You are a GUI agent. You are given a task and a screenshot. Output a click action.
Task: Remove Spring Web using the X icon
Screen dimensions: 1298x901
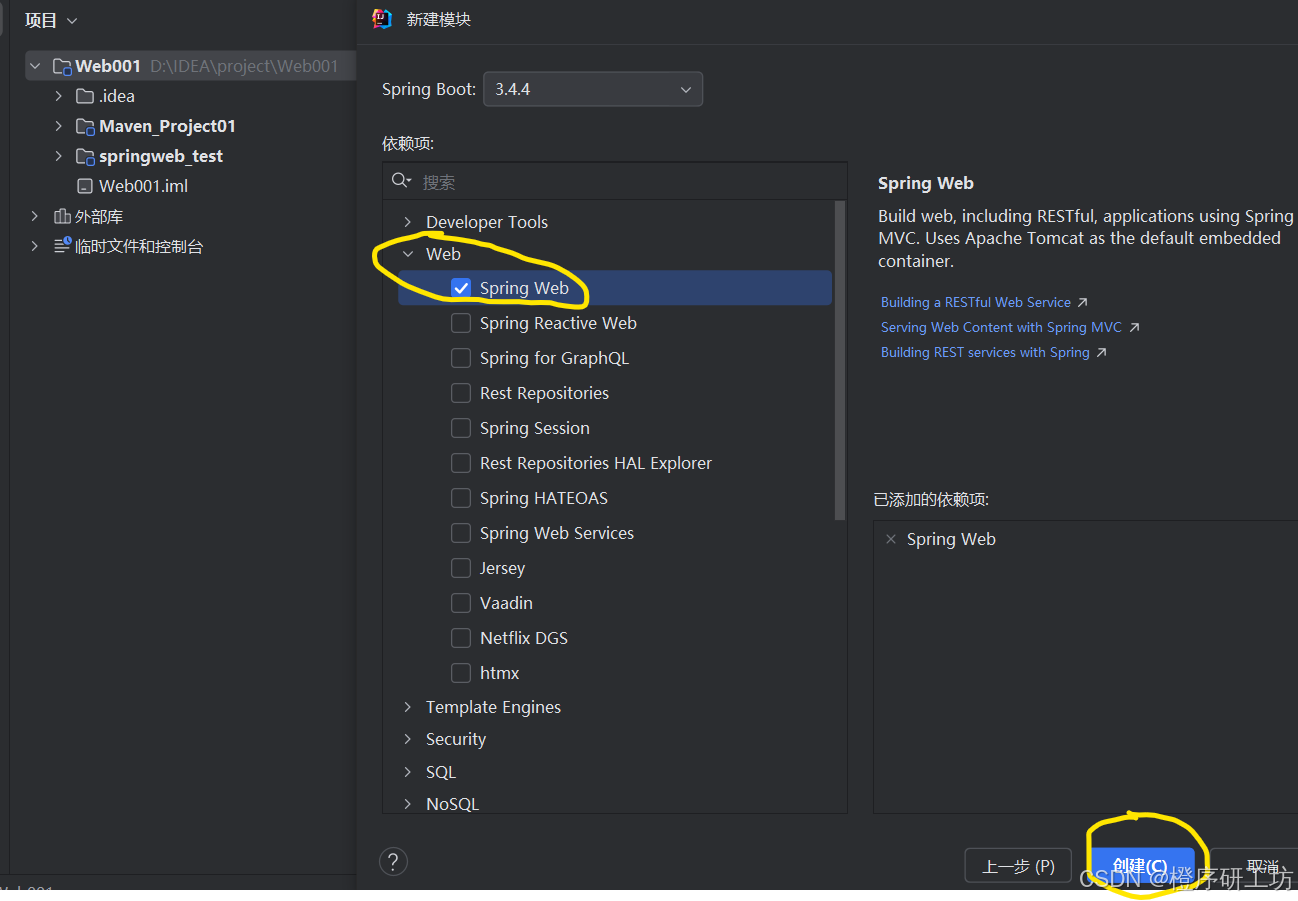891,539
